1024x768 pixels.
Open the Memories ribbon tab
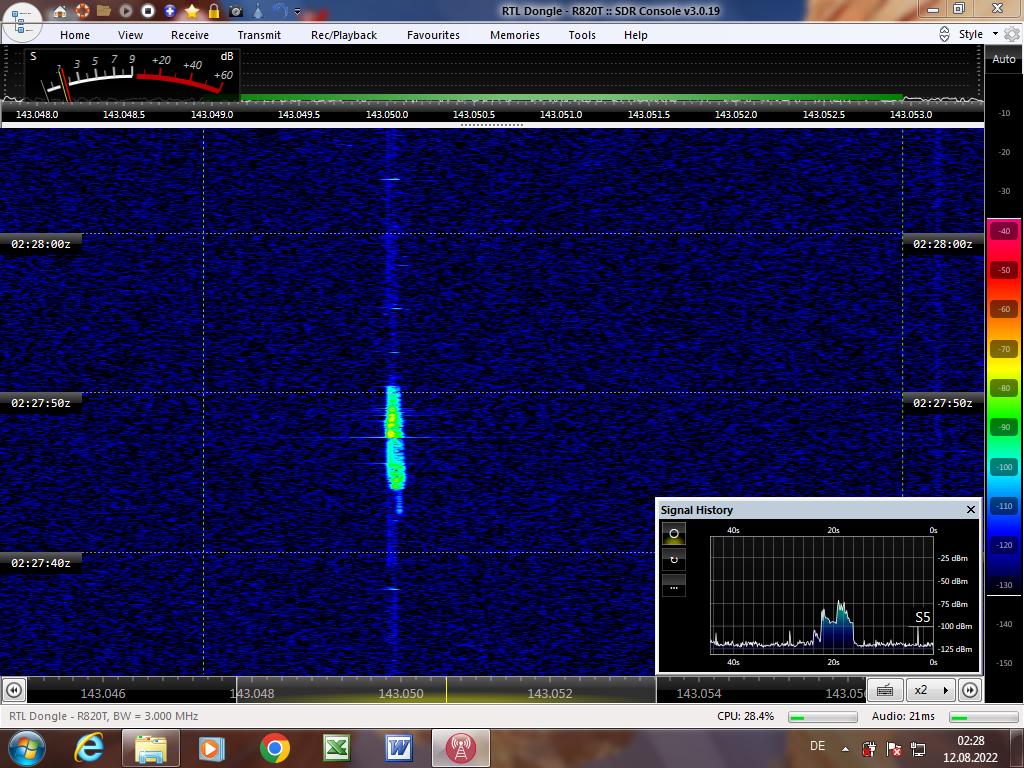515,35
